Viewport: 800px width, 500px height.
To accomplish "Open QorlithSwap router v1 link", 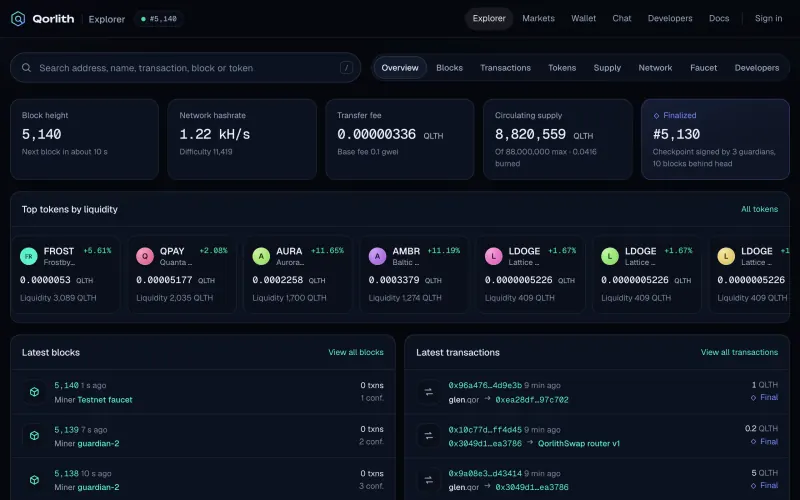I will (579, 444).
